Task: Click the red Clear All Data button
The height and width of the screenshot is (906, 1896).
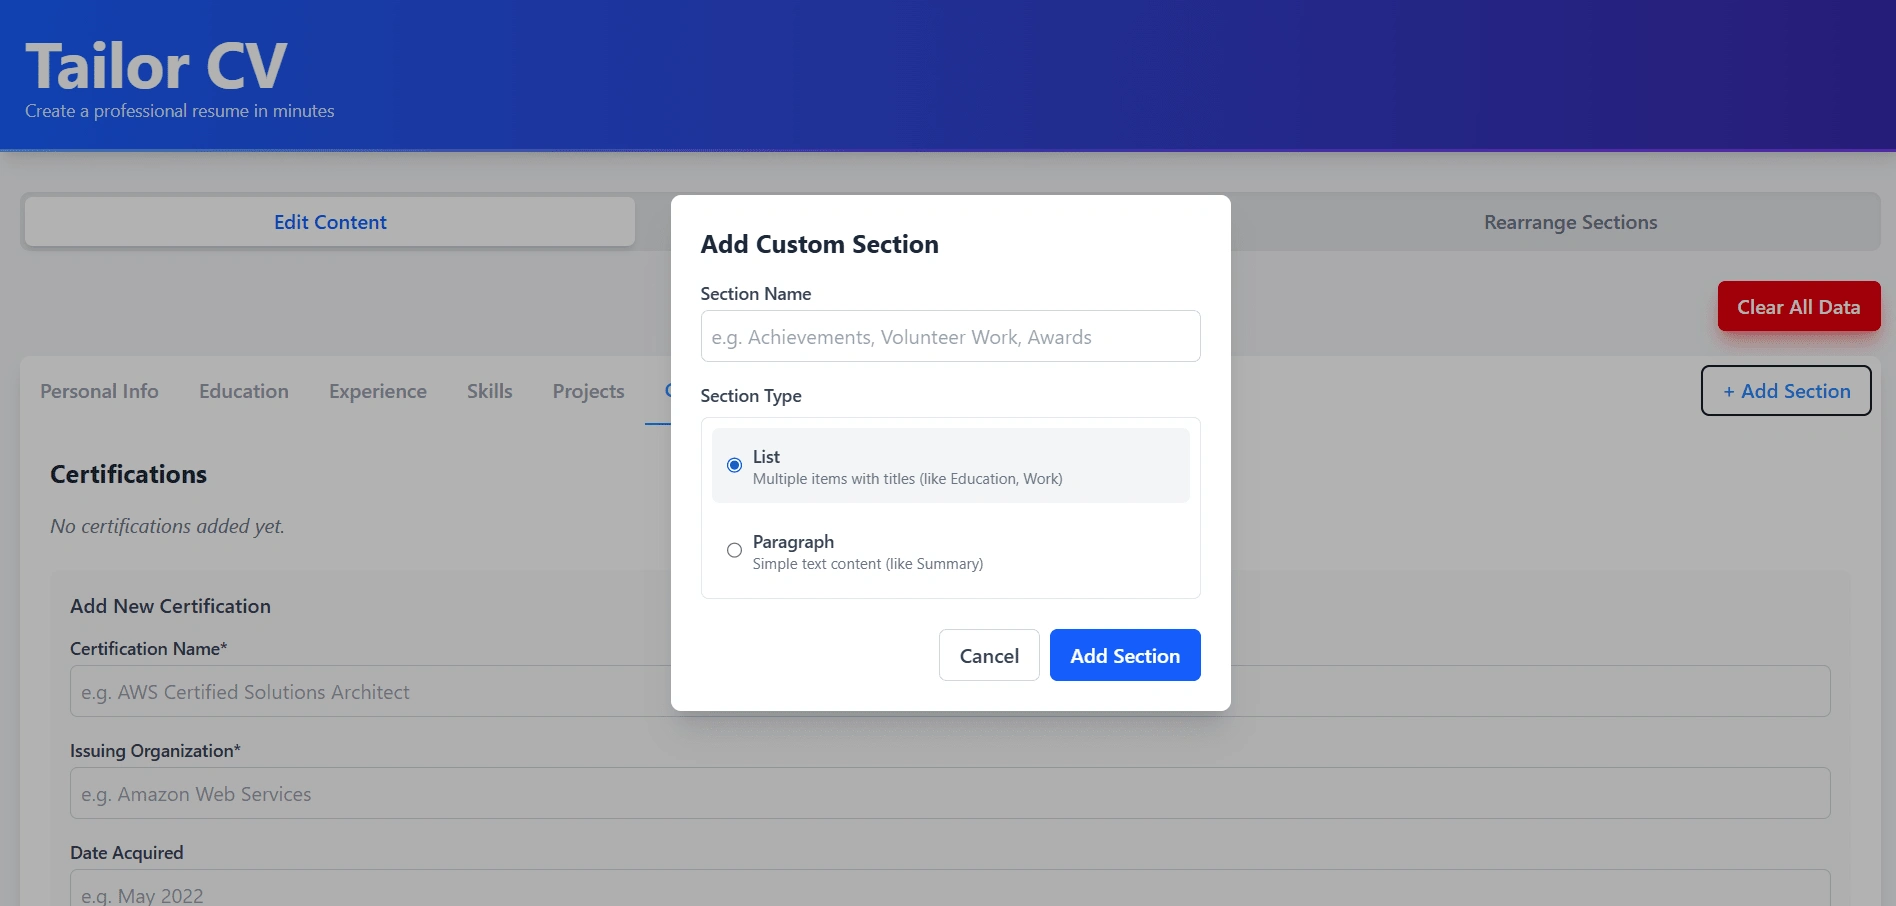Action: pos(1799,306)
